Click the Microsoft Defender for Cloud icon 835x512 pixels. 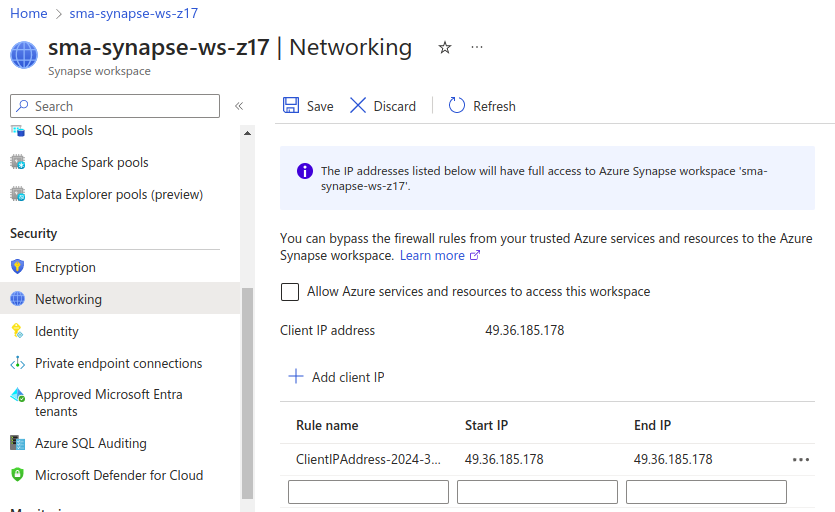click(17, 475)
